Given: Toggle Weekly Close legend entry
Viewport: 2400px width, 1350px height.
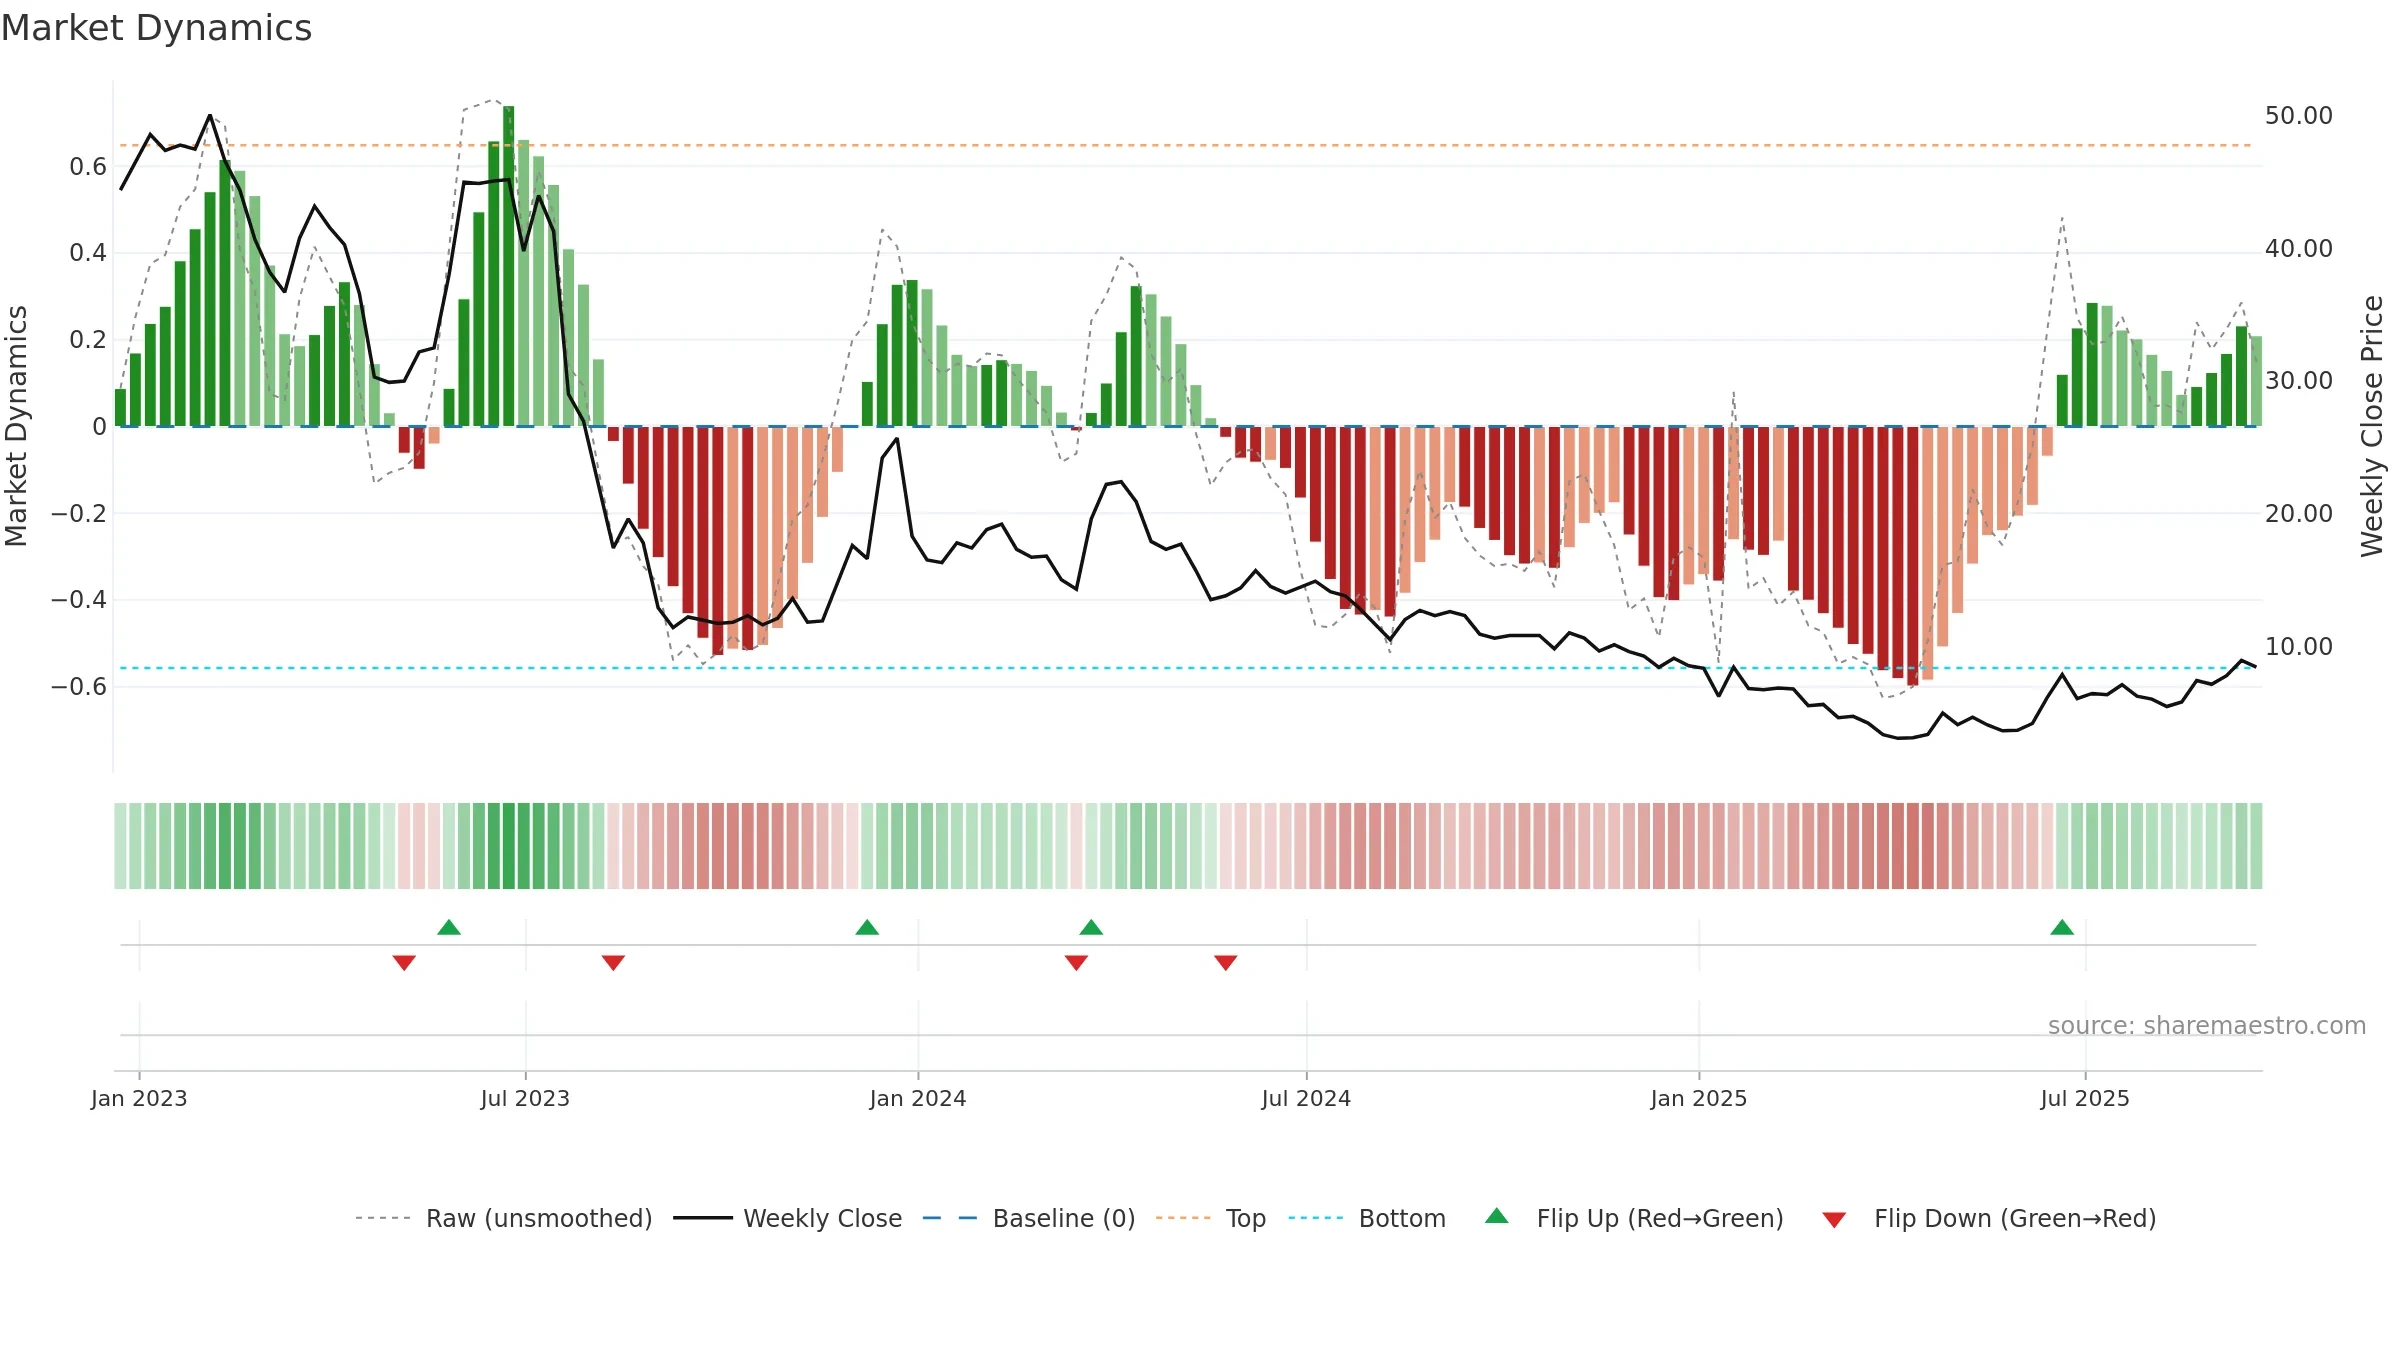Looking at the screenshot, I should point(788,1218).
